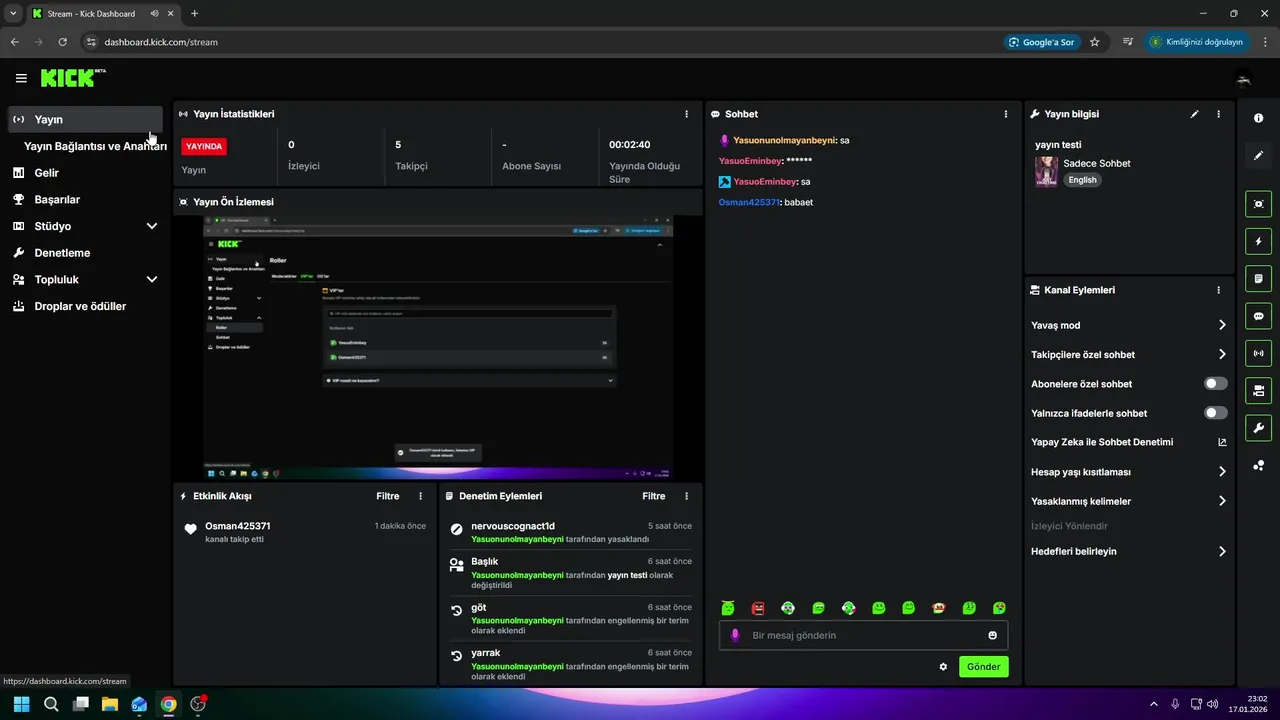Open the emoji picker in chat input
This screenshot has width=1280, height=720.
point(993,635)
